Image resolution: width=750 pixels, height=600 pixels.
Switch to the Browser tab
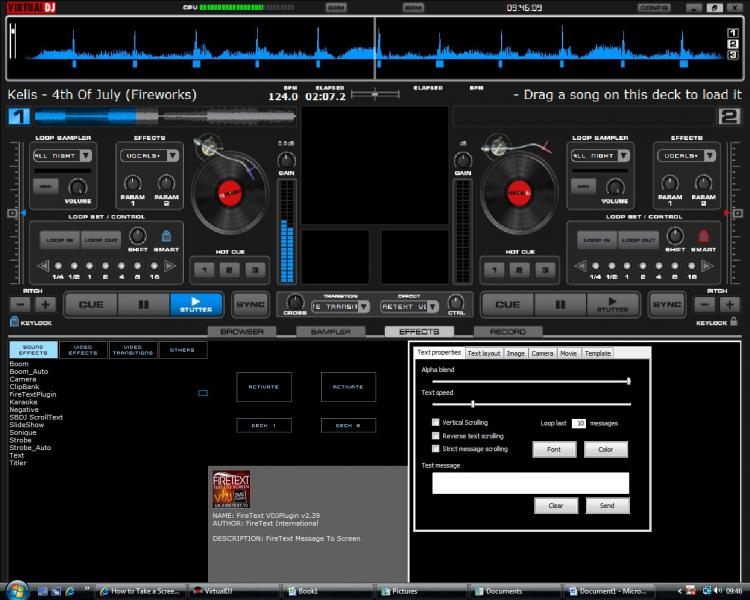coord(241,331)
